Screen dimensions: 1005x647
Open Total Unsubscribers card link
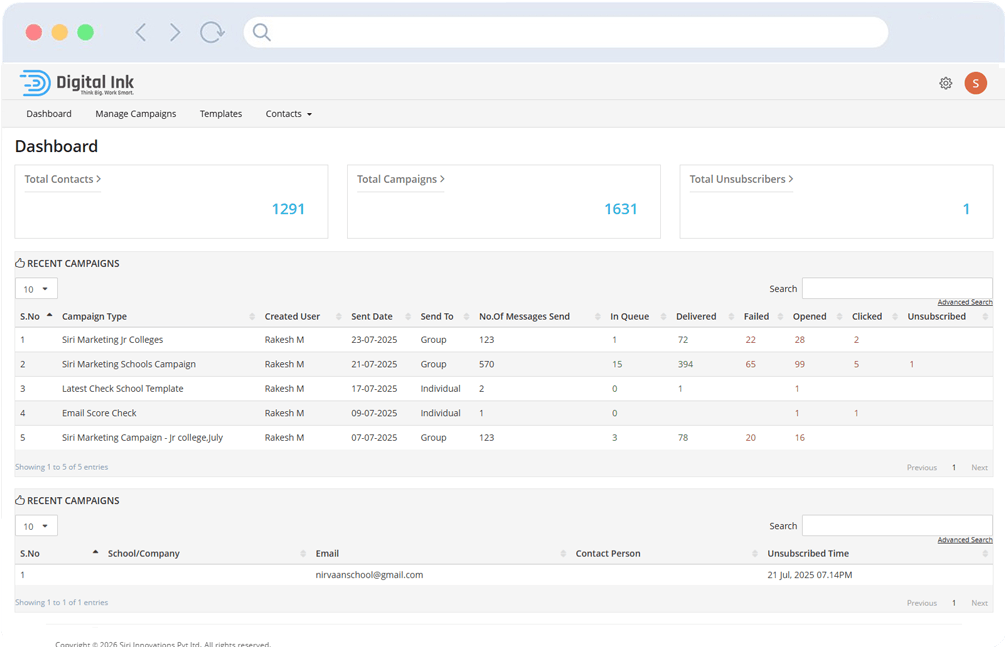[740, 179]
